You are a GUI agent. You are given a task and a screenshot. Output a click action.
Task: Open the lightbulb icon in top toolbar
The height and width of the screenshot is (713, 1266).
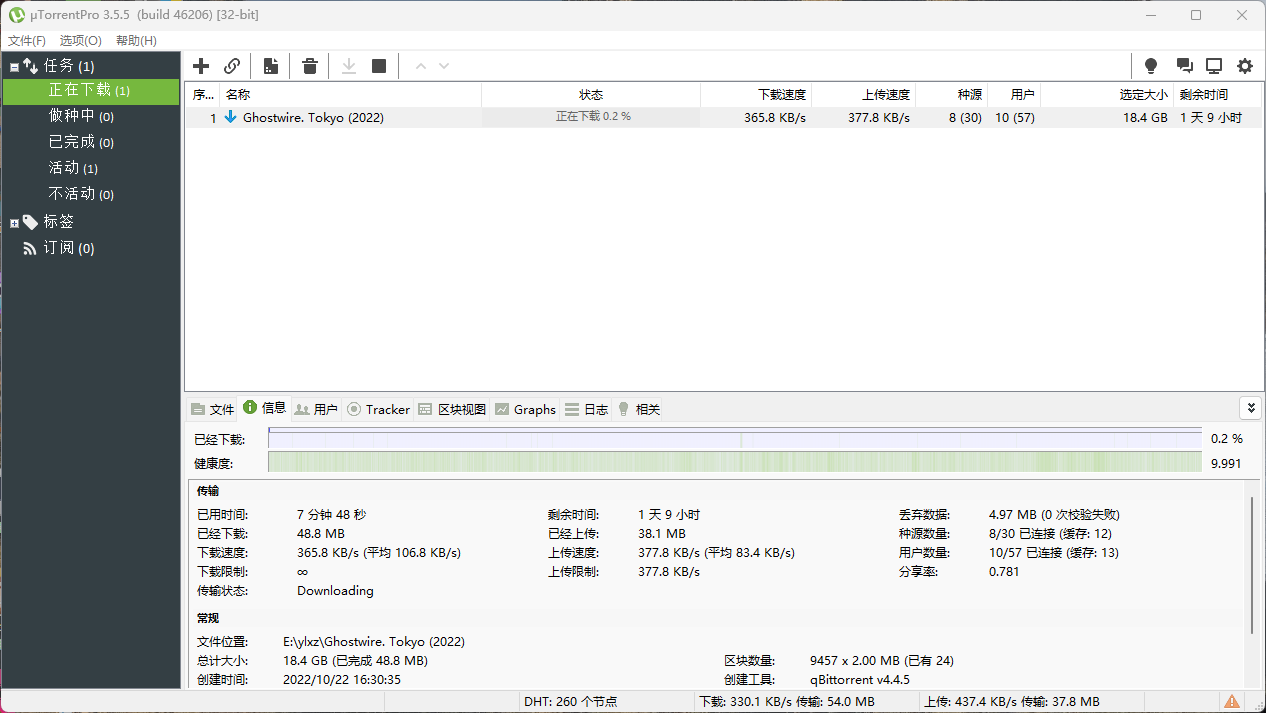1151,66
